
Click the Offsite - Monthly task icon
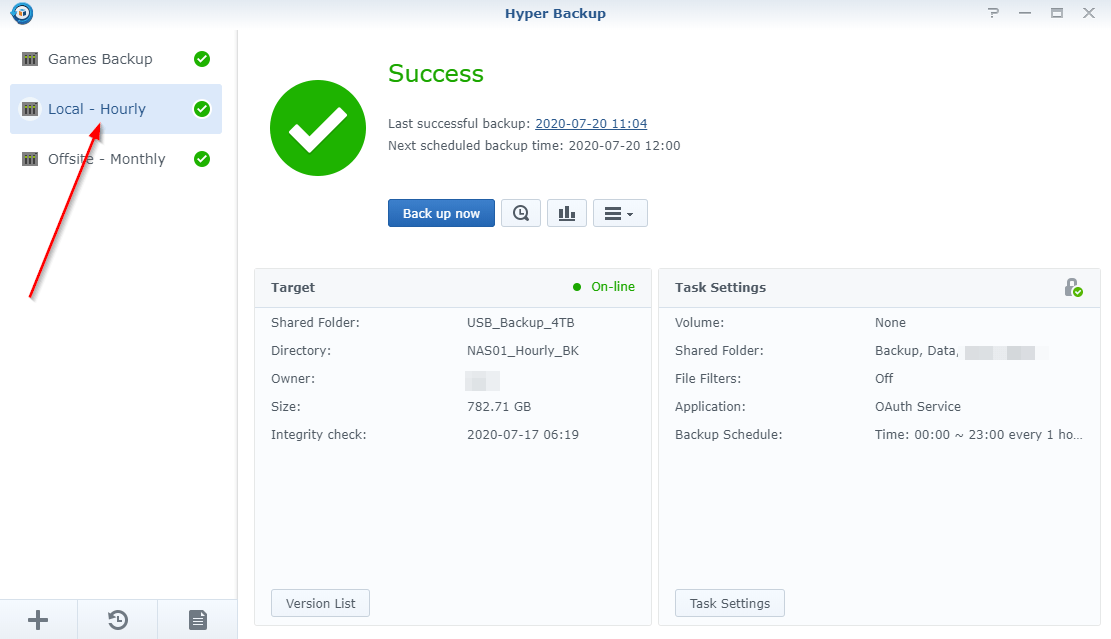click(30, 159)
